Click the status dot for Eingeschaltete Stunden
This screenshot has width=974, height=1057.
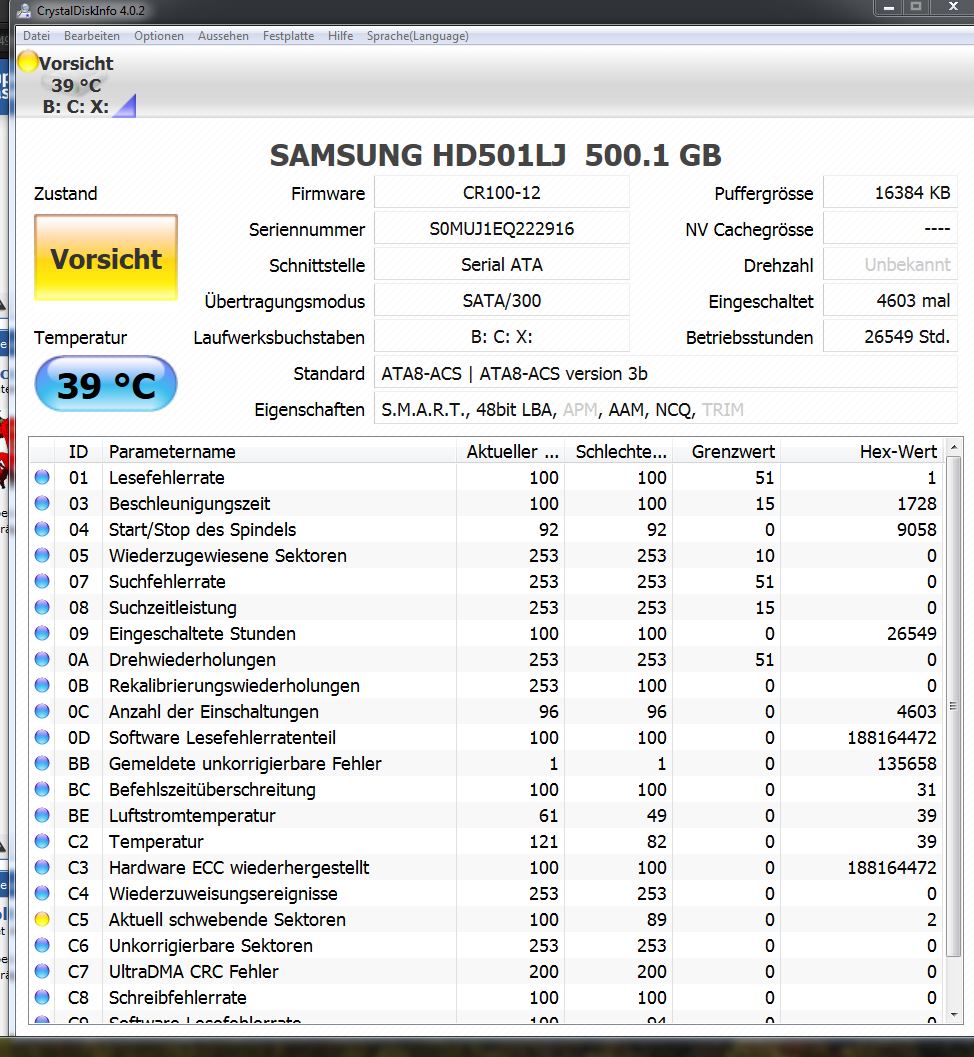(x=42, y=633)
